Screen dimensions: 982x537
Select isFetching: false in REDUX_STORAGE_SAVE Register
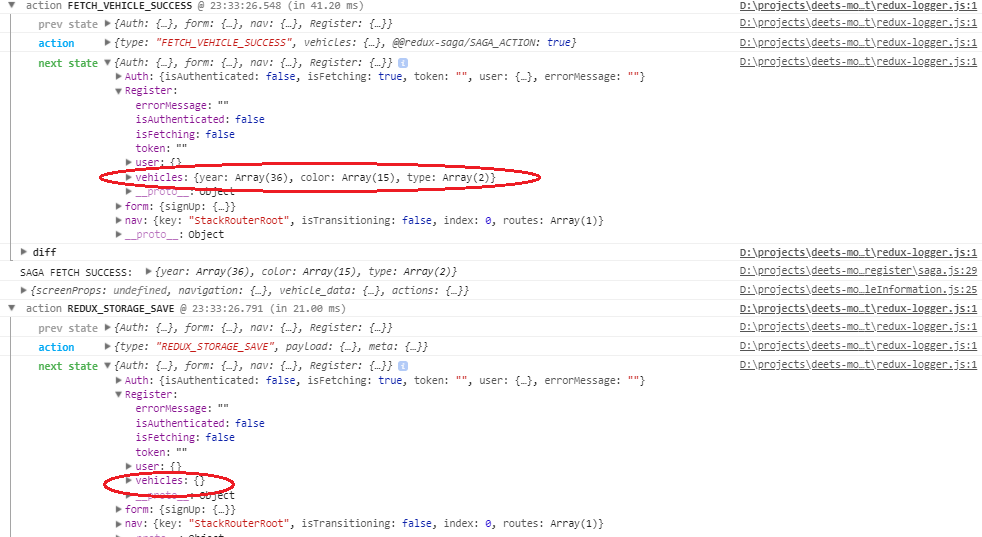tap(185, 437)
